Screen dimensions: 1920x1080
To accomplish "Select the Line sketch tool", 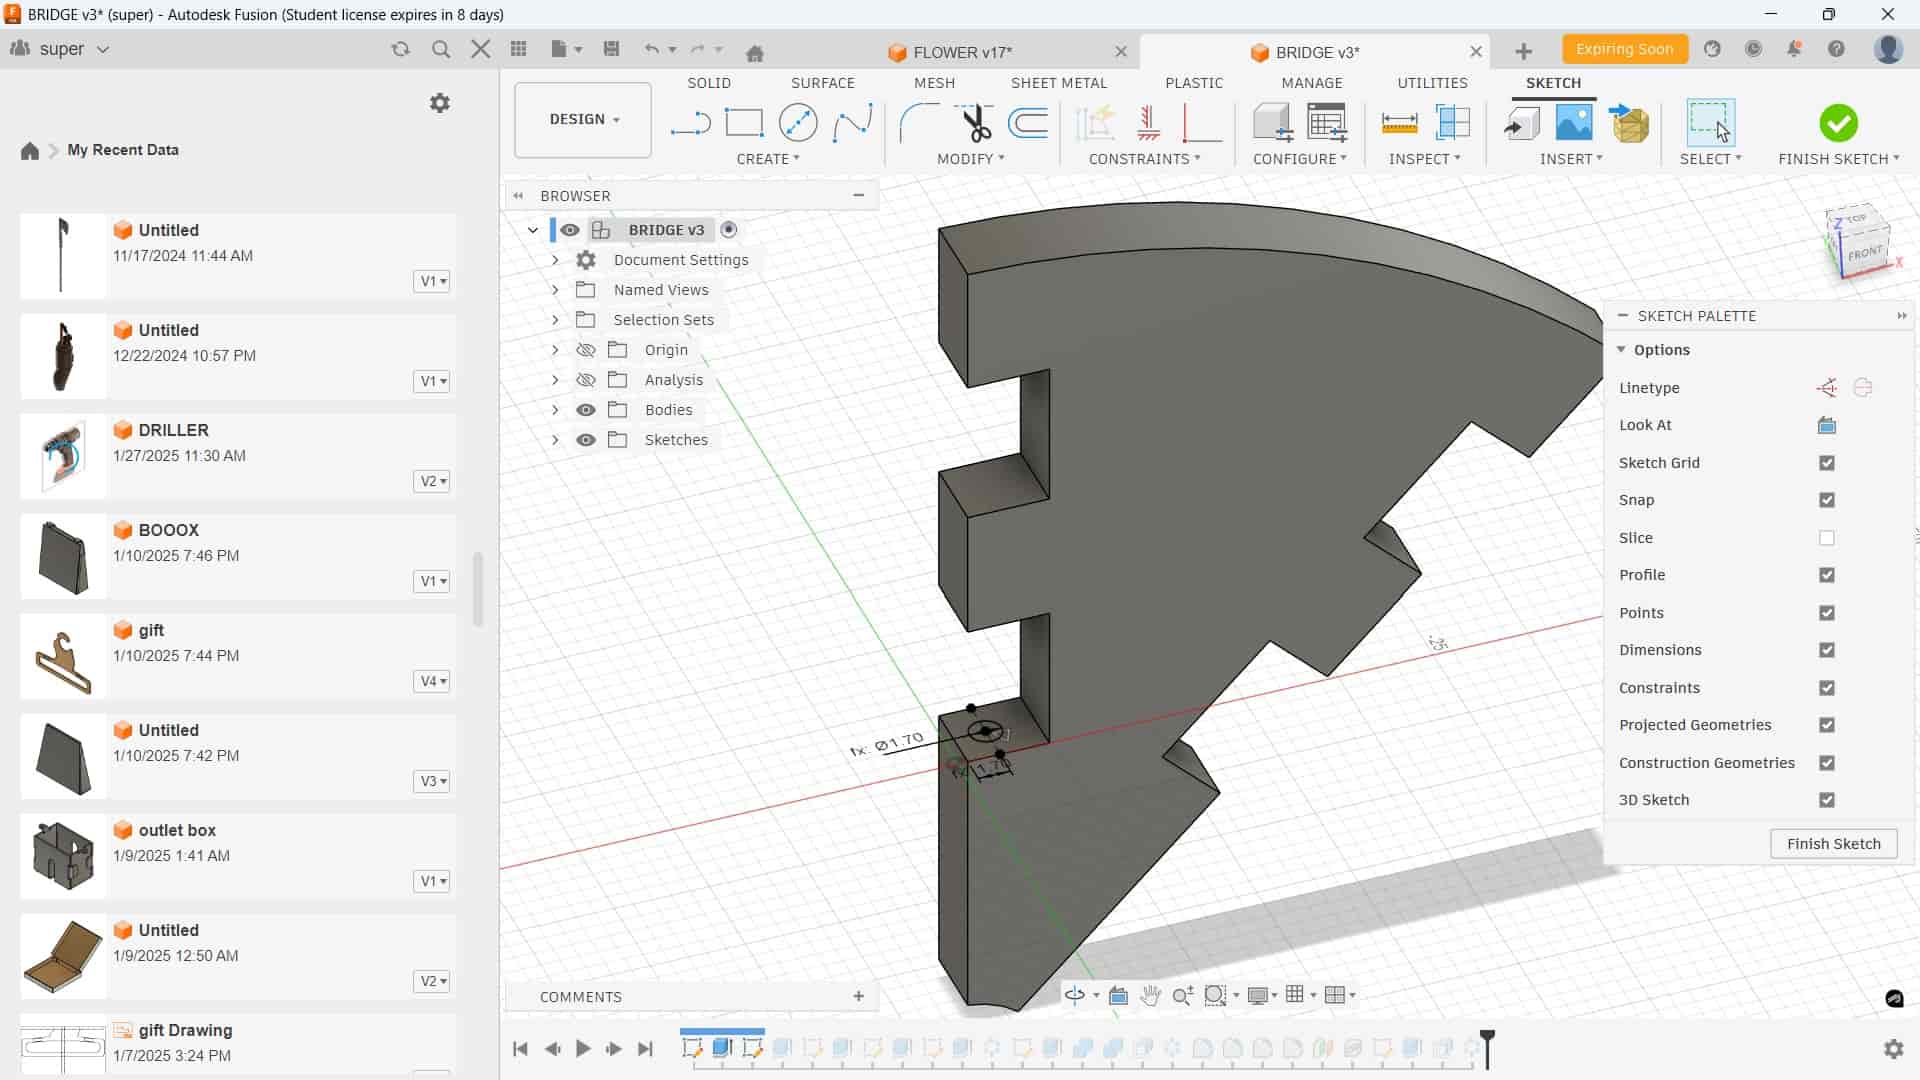I will 690,123.
